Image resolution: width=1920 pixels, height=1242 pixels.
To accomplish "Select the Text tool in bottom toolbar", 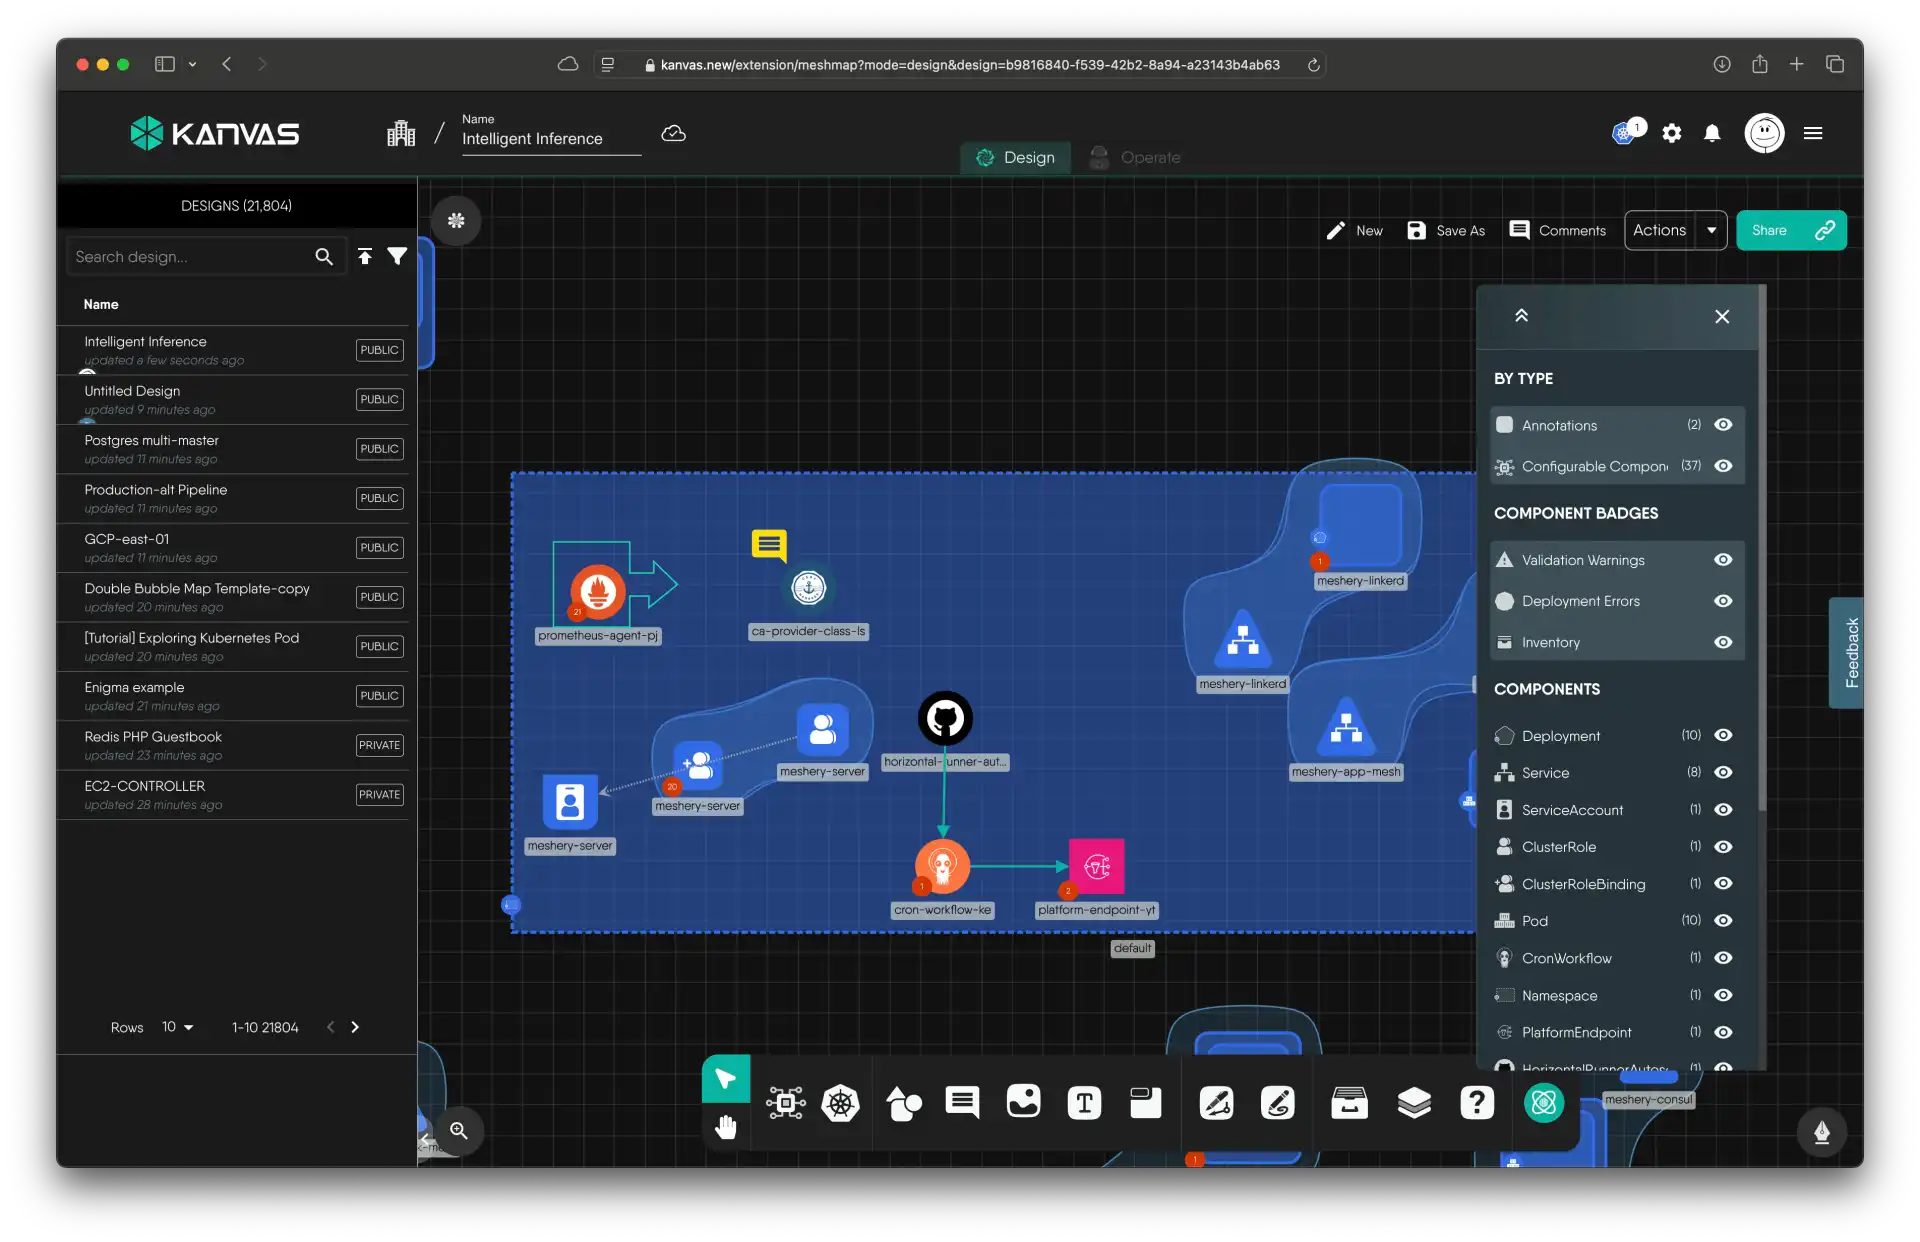I will [x=1085, y=1103].
